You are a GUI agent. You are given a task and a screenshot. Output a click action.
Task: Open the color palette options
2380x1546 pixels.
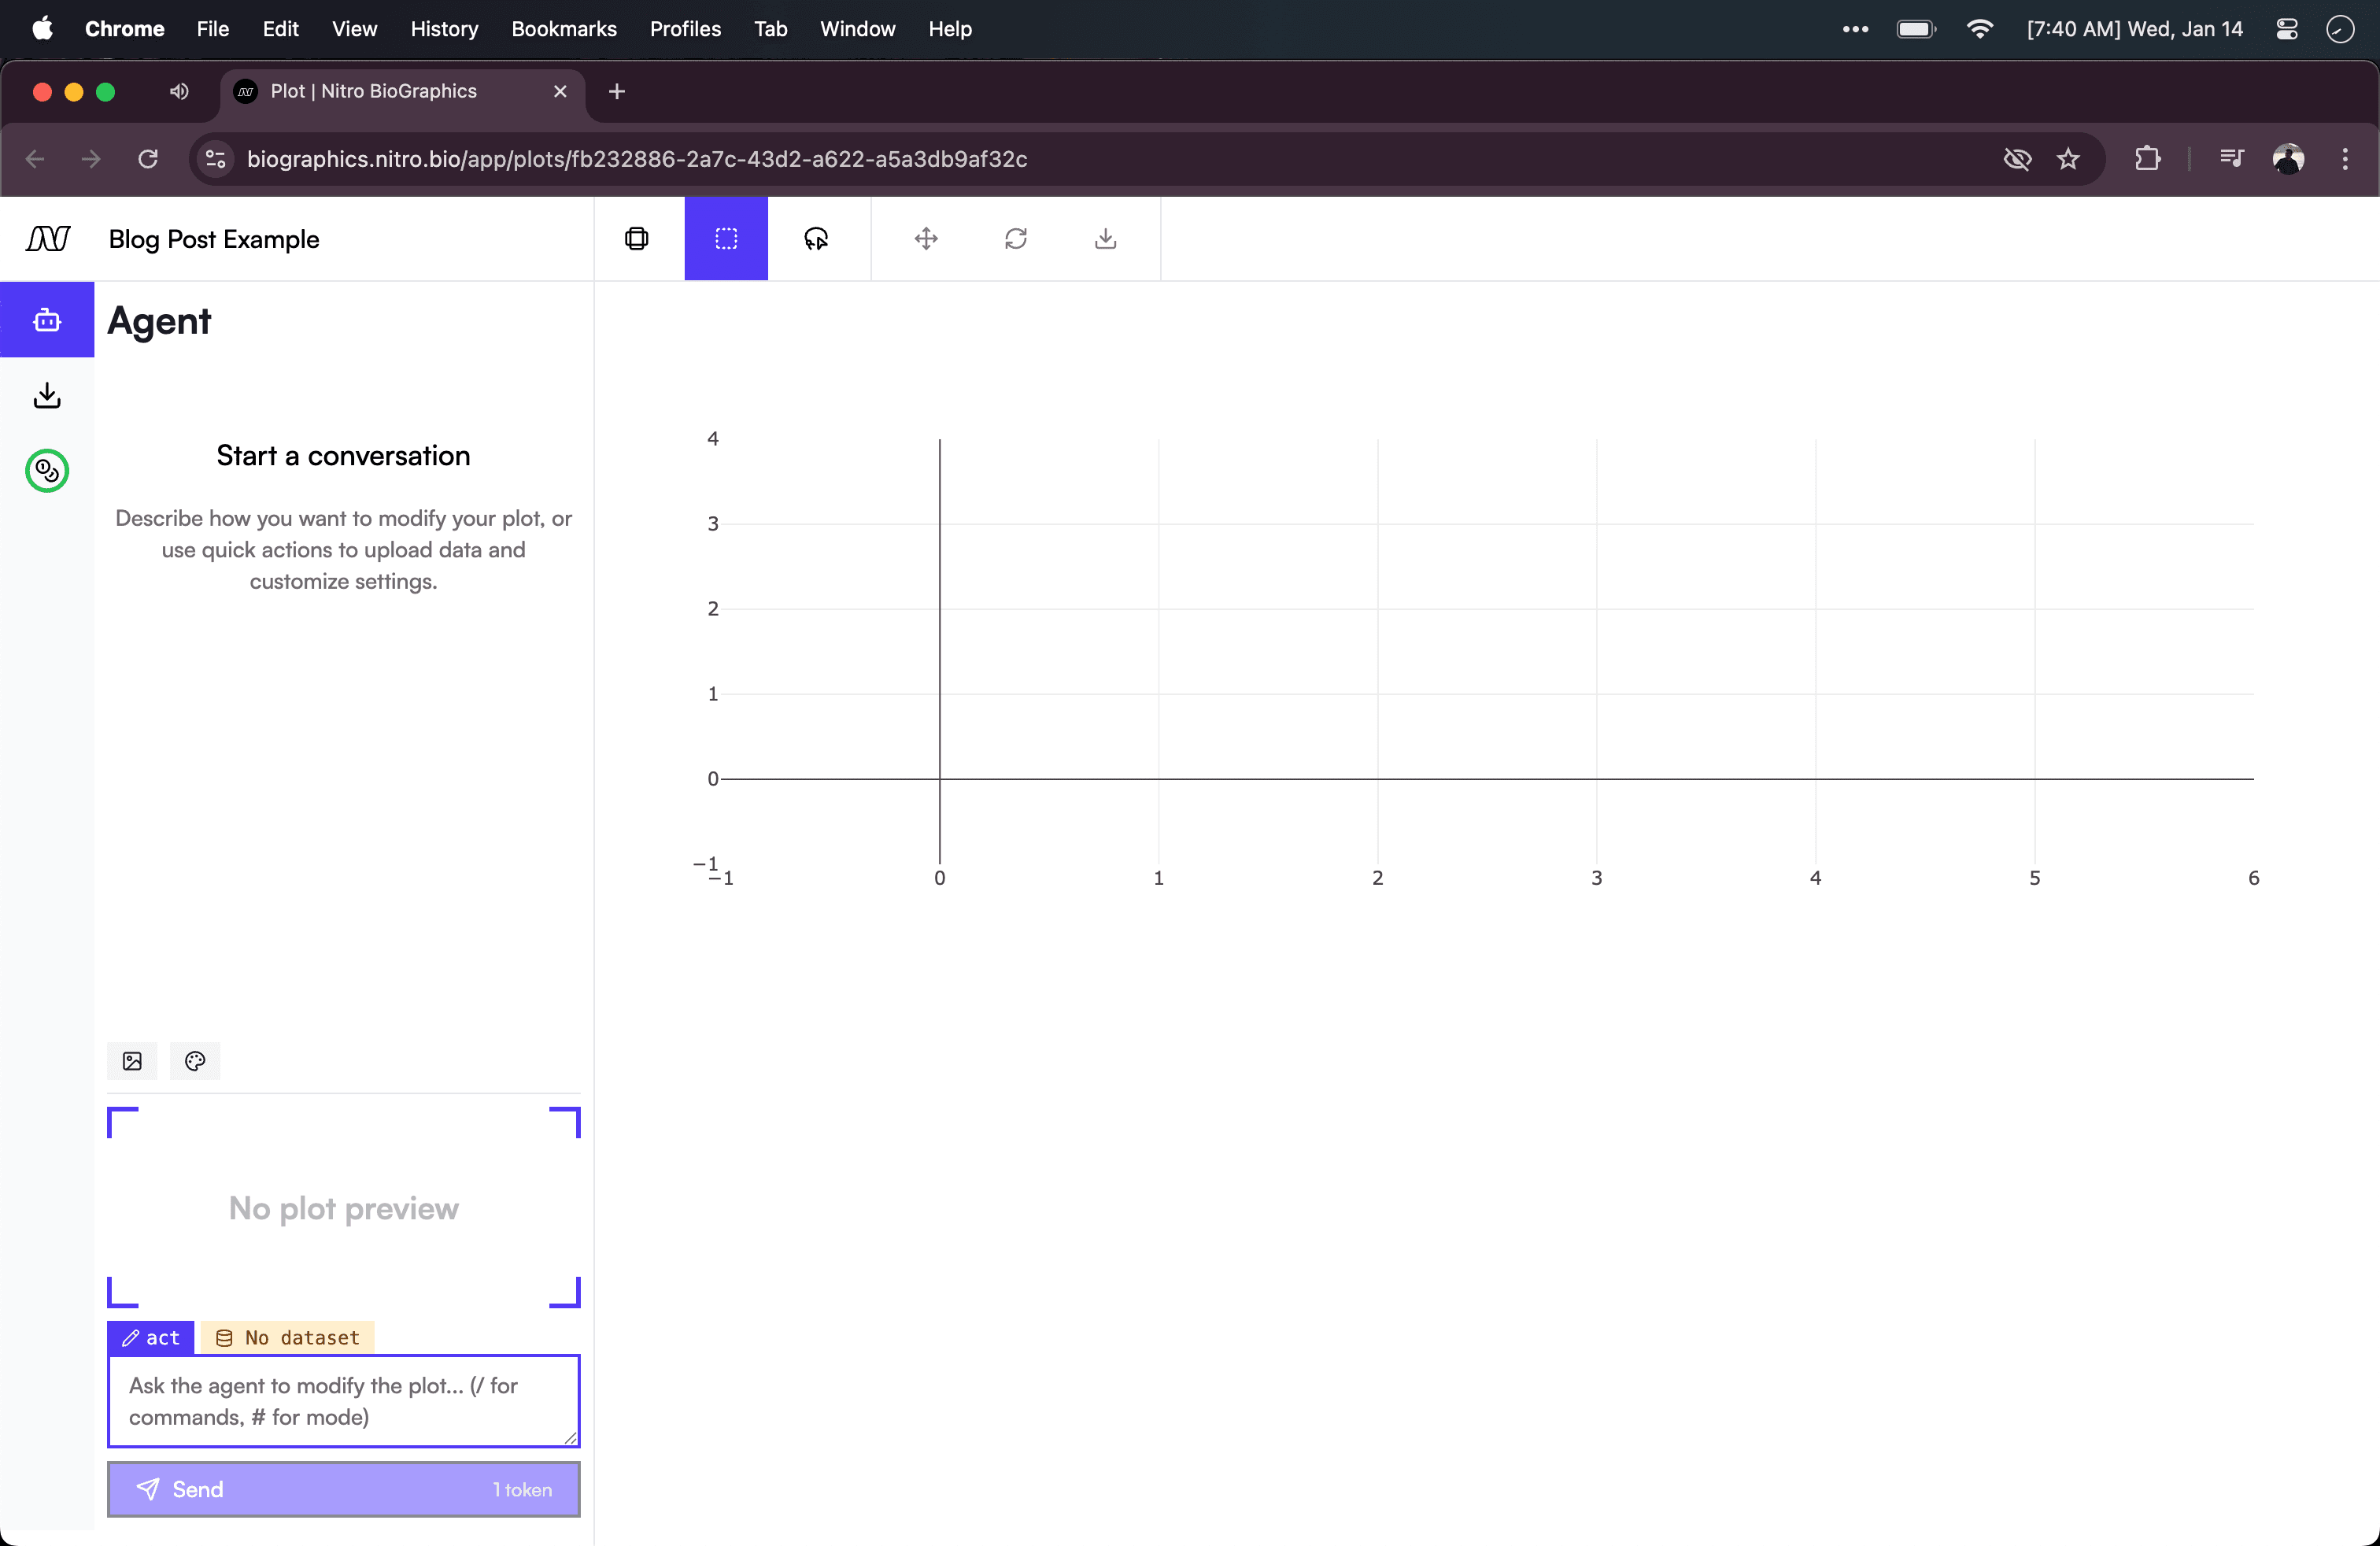(194, 1061)
